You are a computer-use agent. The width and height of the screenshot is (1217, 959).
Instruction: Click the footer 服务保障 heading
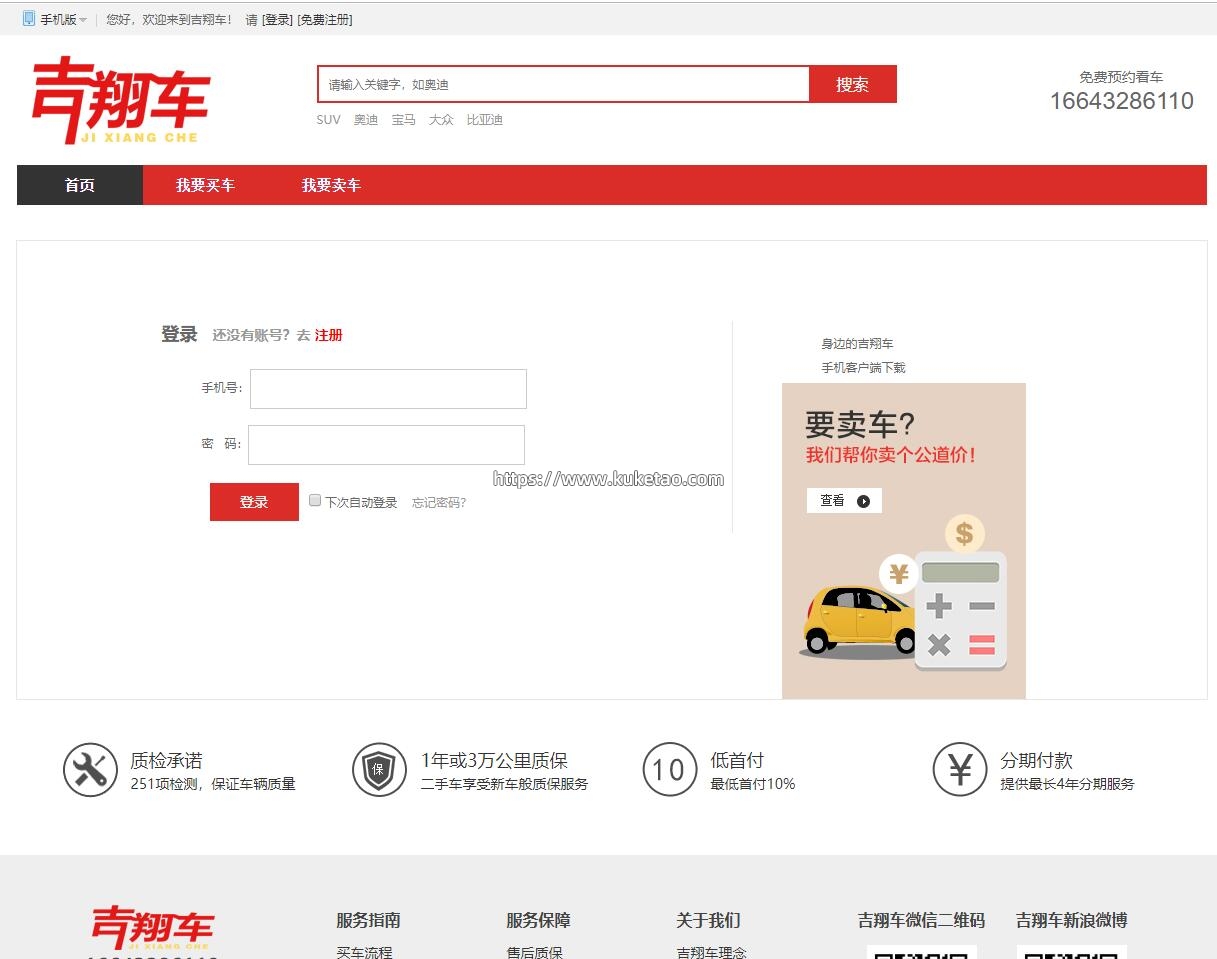click(538, 920)
